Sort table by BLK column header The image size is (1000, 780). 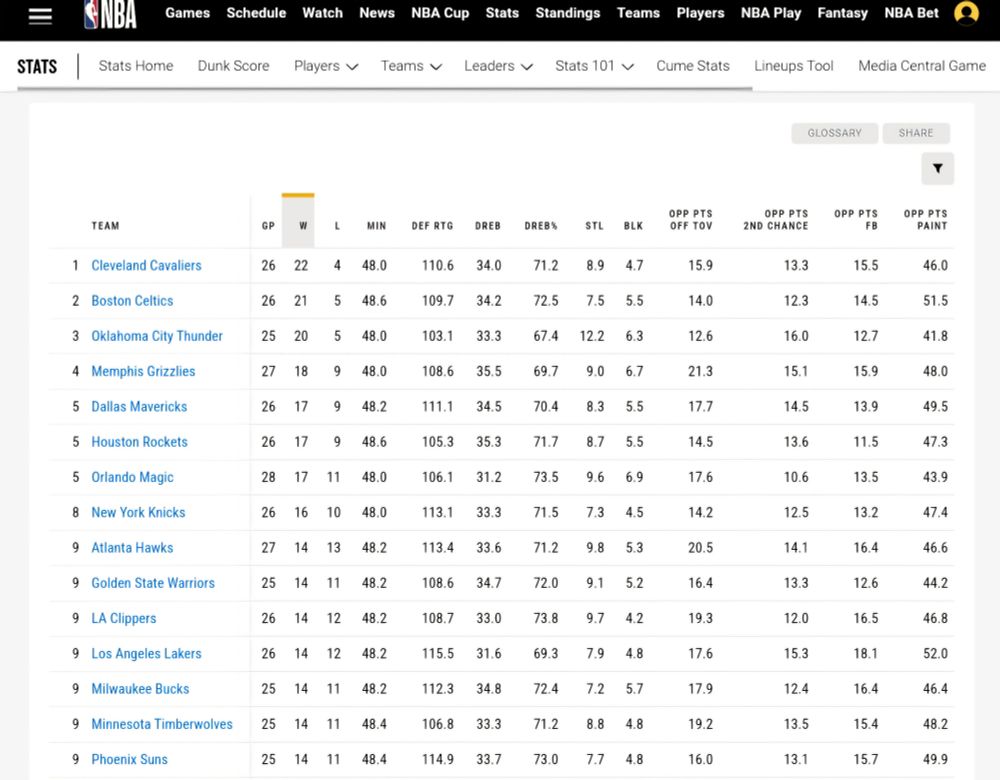point(633,226)
